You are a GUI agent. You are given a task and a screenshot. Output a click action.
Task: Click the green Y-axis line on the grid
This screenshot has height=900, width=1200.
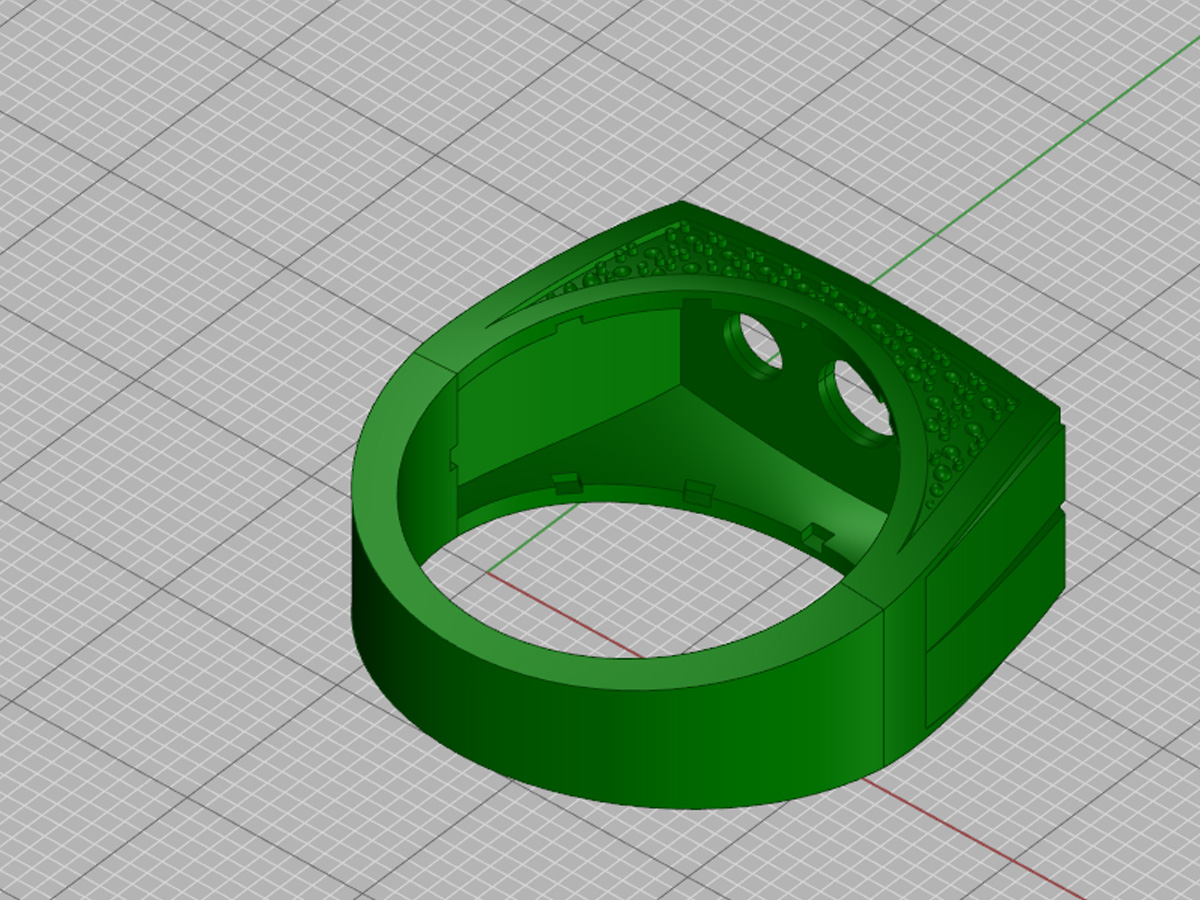click(x=1035, y=162)
